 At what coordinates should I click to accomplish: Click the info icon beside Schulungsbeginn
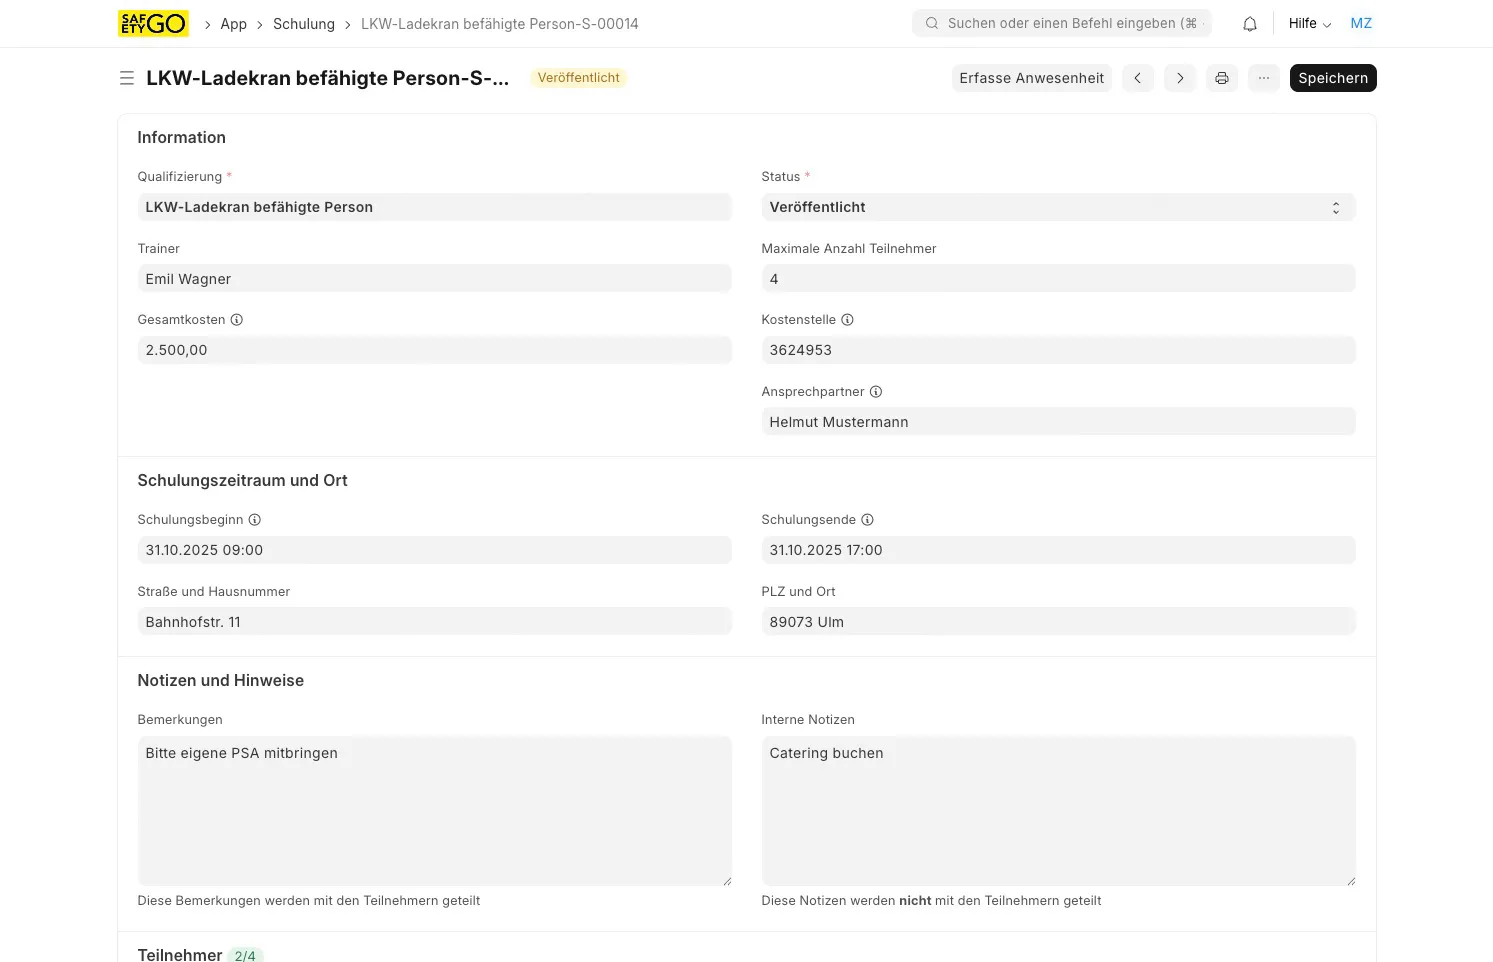(254, 519)
